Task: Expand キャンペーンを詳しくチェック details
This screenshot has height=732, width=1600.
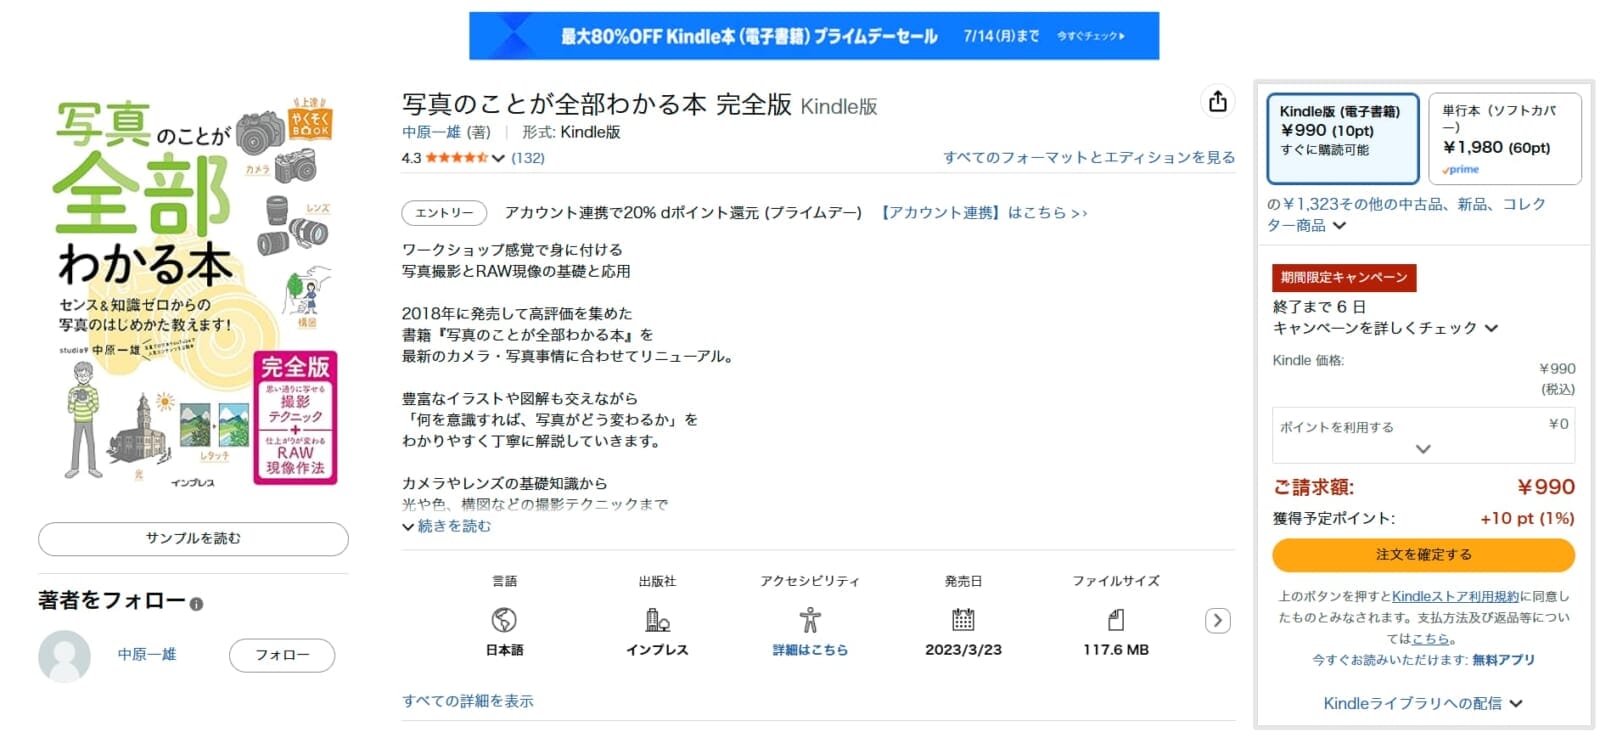Action: tap(1385, 328)
